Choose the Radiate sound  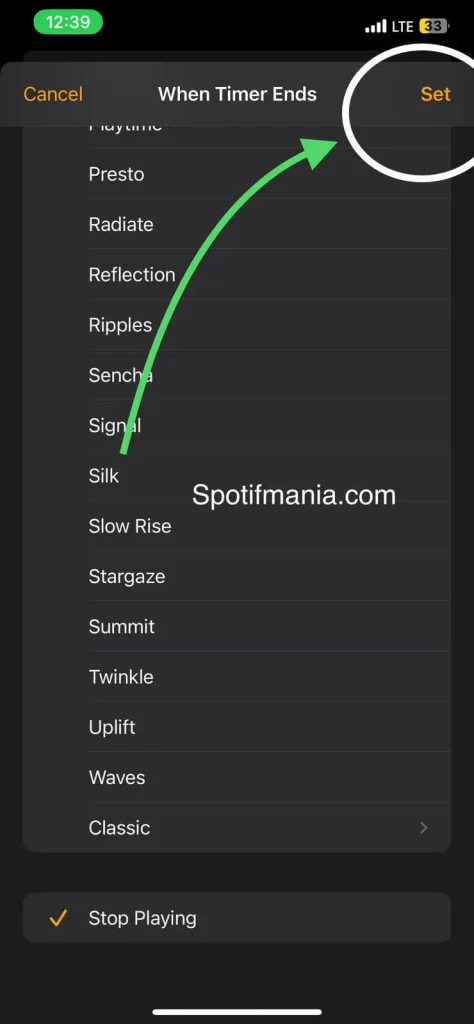[x=237, y=224]
